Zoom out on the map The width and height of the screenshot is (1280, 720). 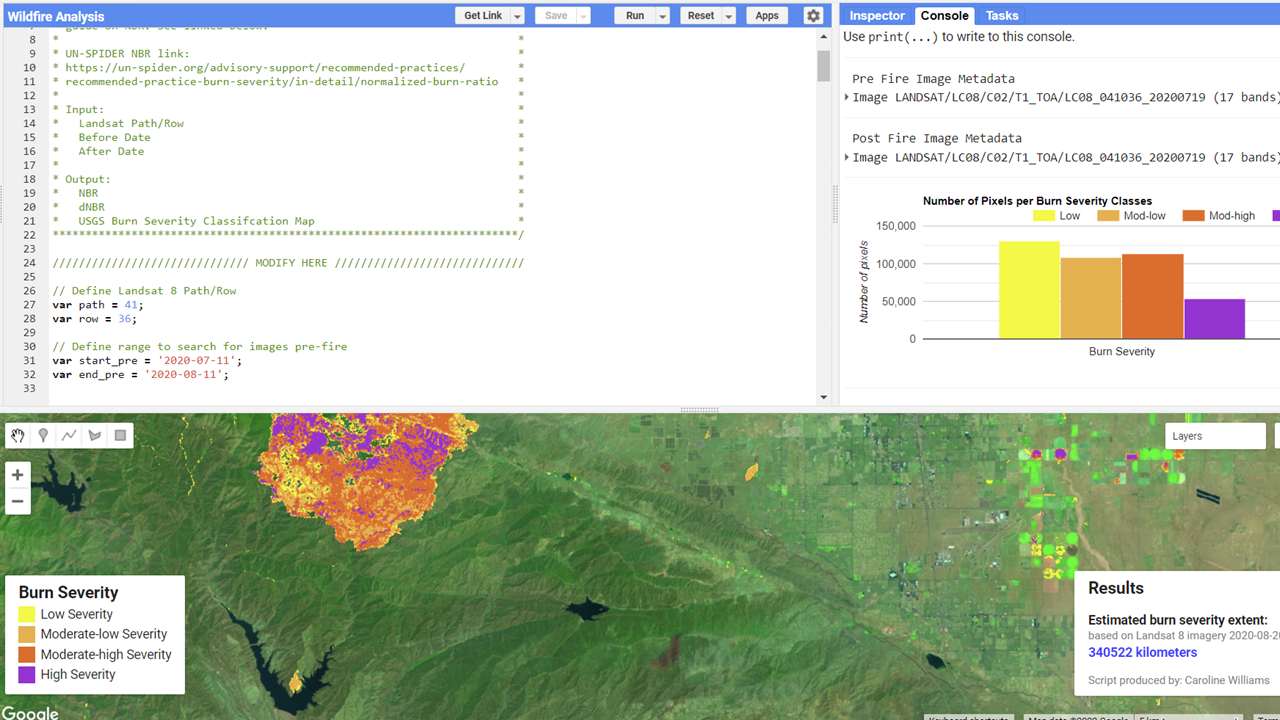pos(18,501)
